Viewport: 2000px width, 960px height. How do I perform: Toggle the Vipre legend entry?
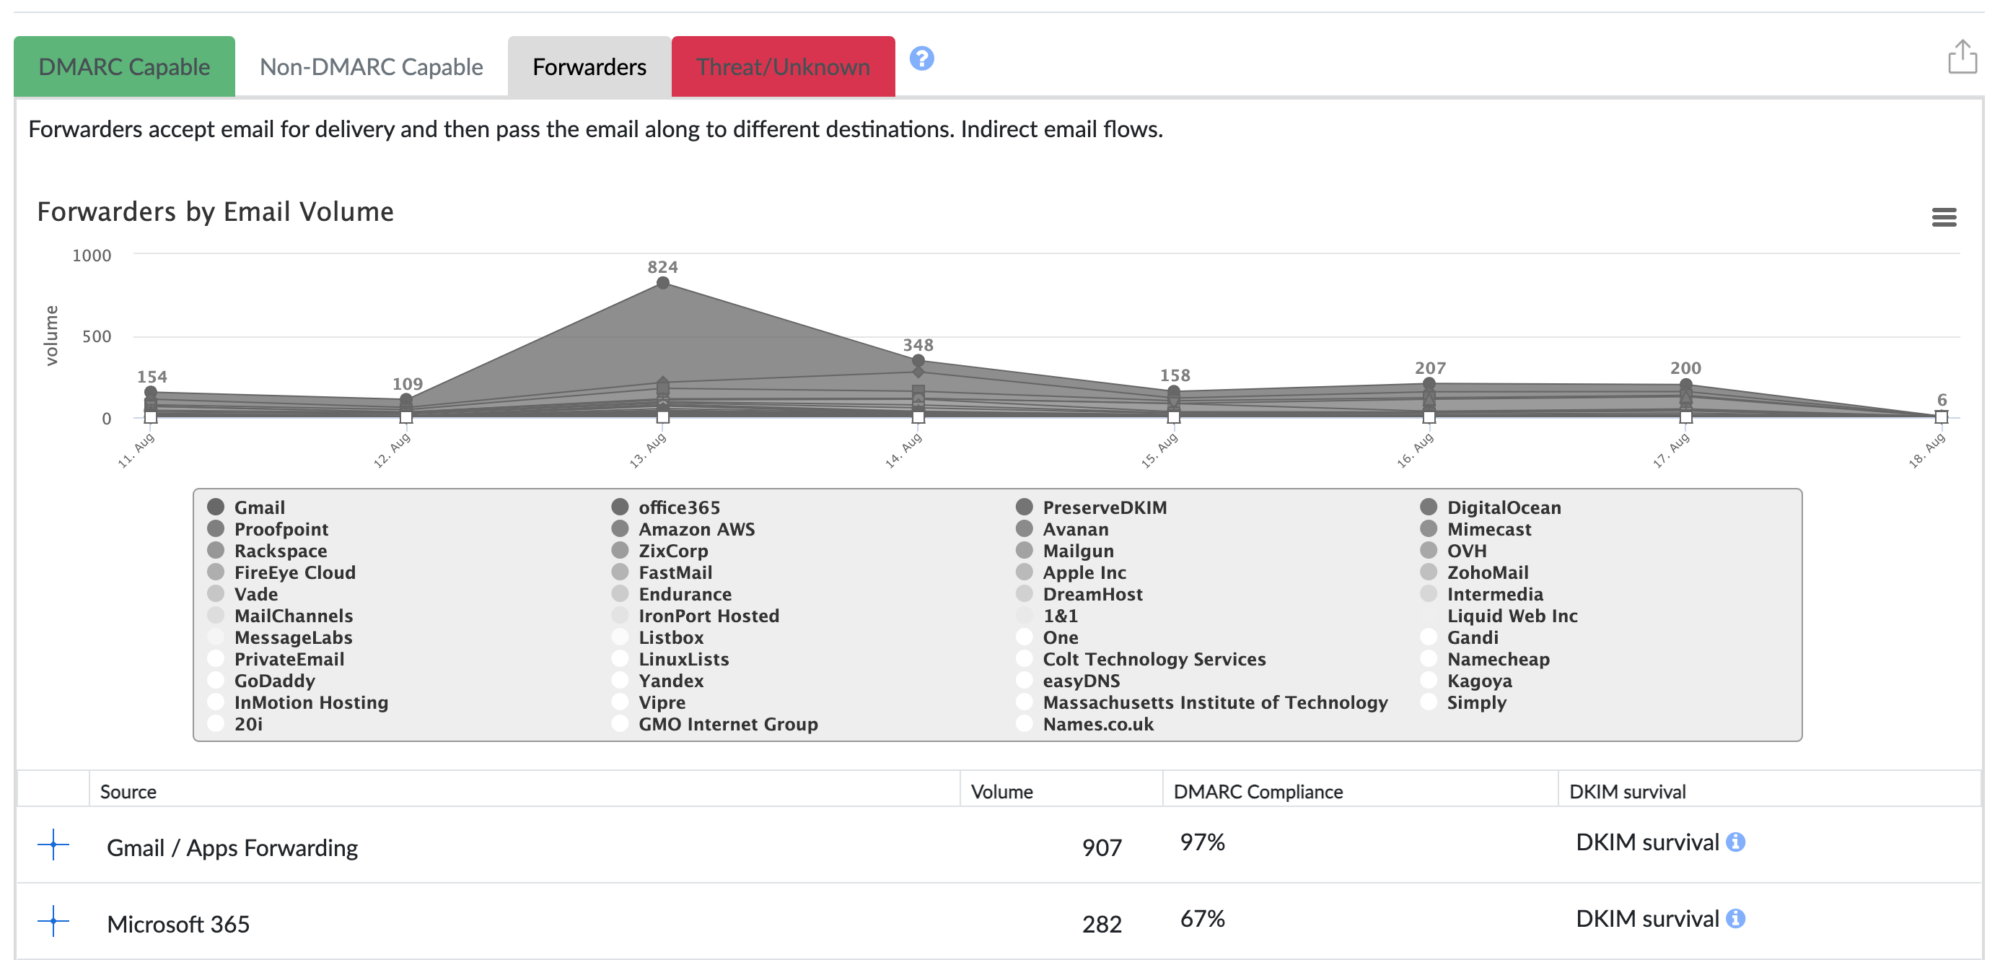click(648, 702)
